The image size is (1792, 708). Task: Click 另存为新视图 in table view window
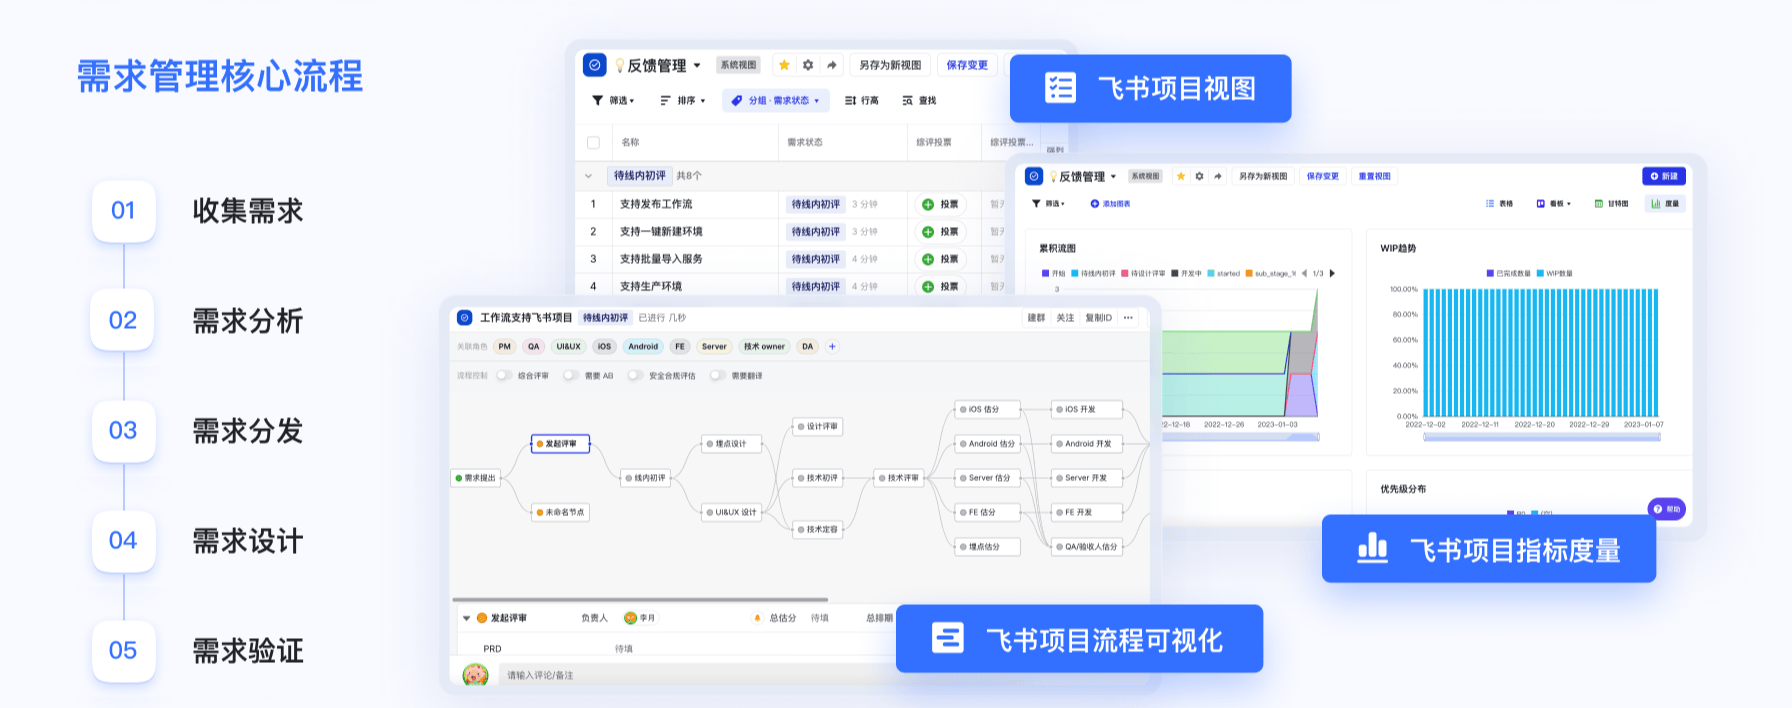[x=890, y=65]
